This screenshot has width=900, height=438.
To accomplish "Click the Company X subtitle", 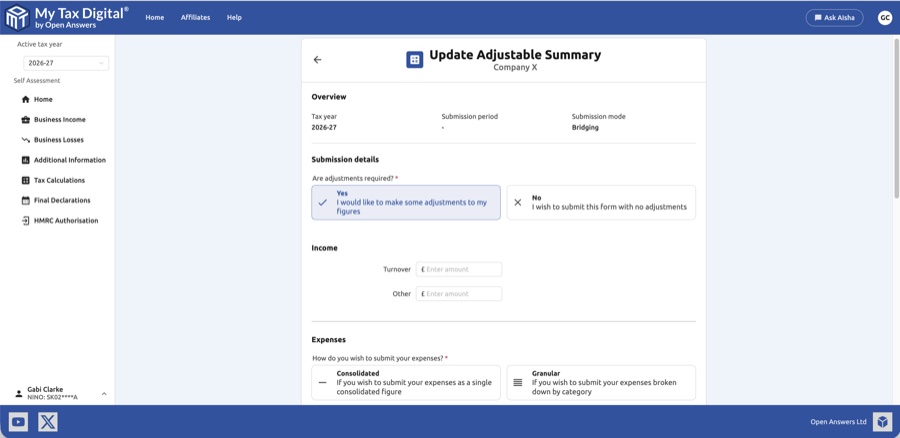I will [x=515, y=67].
